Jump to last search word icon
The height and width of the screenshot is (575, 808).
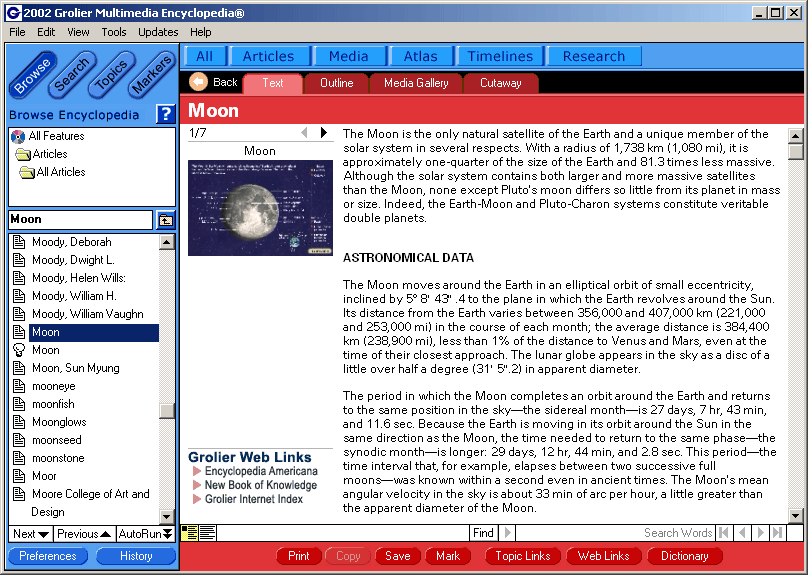pyautogui.click(x=778, y=533)
